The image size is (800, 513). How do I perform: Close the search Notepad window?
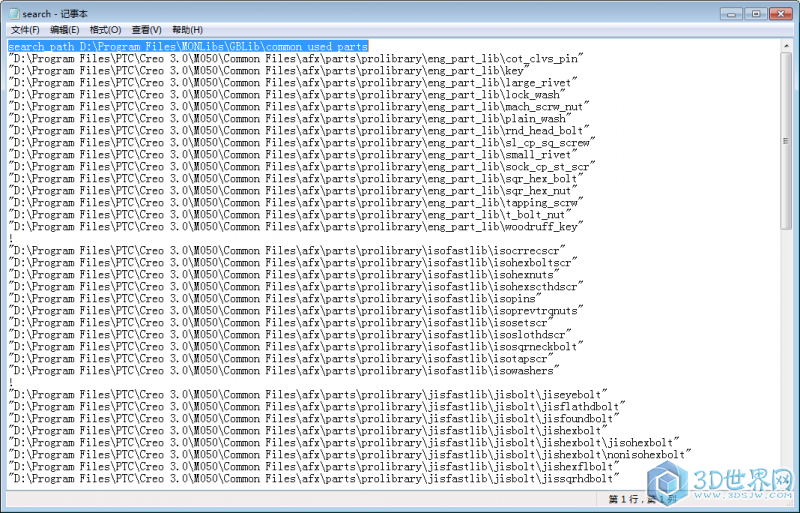(x=781, y=13)
